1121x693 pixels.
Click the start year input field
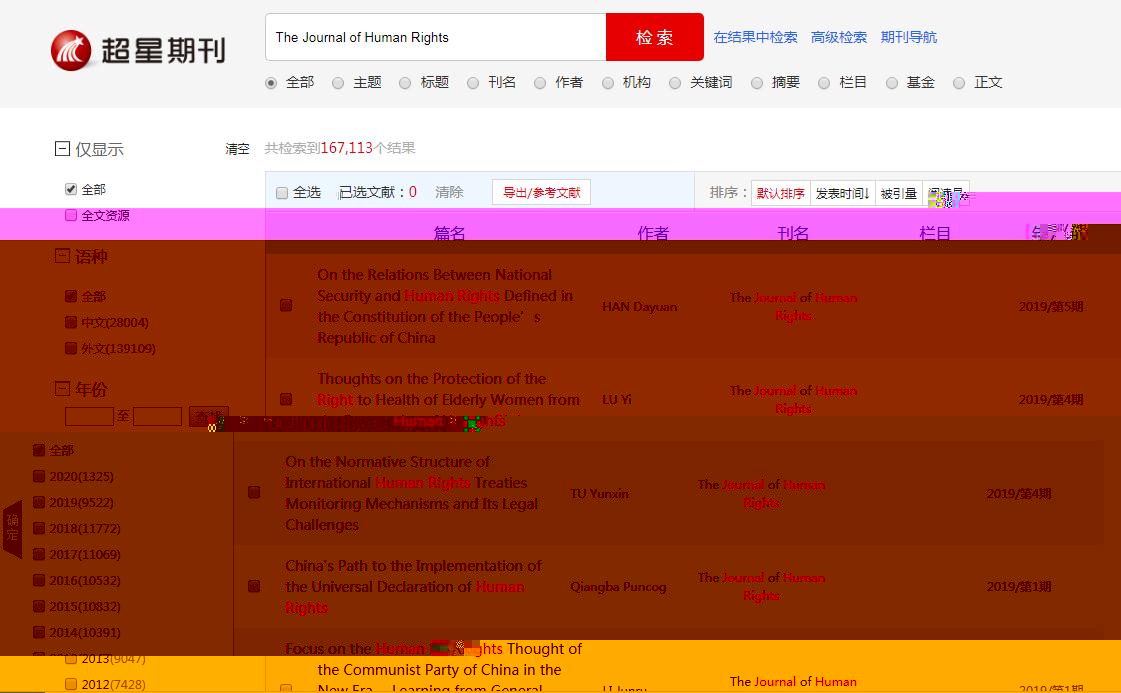click(x=89, y=416)
